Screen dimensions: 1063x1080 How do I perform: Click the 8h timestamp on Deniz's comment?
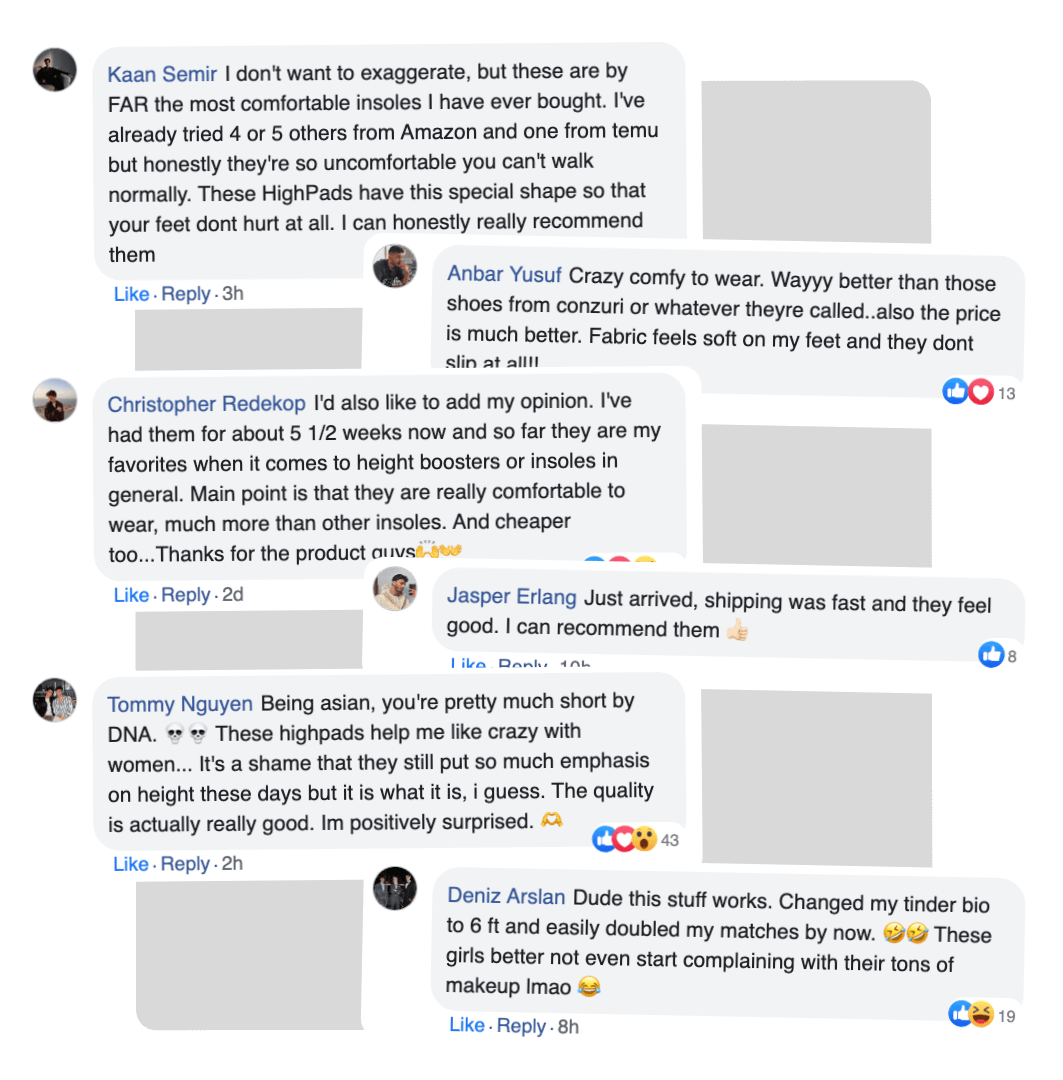[568, 1027]
